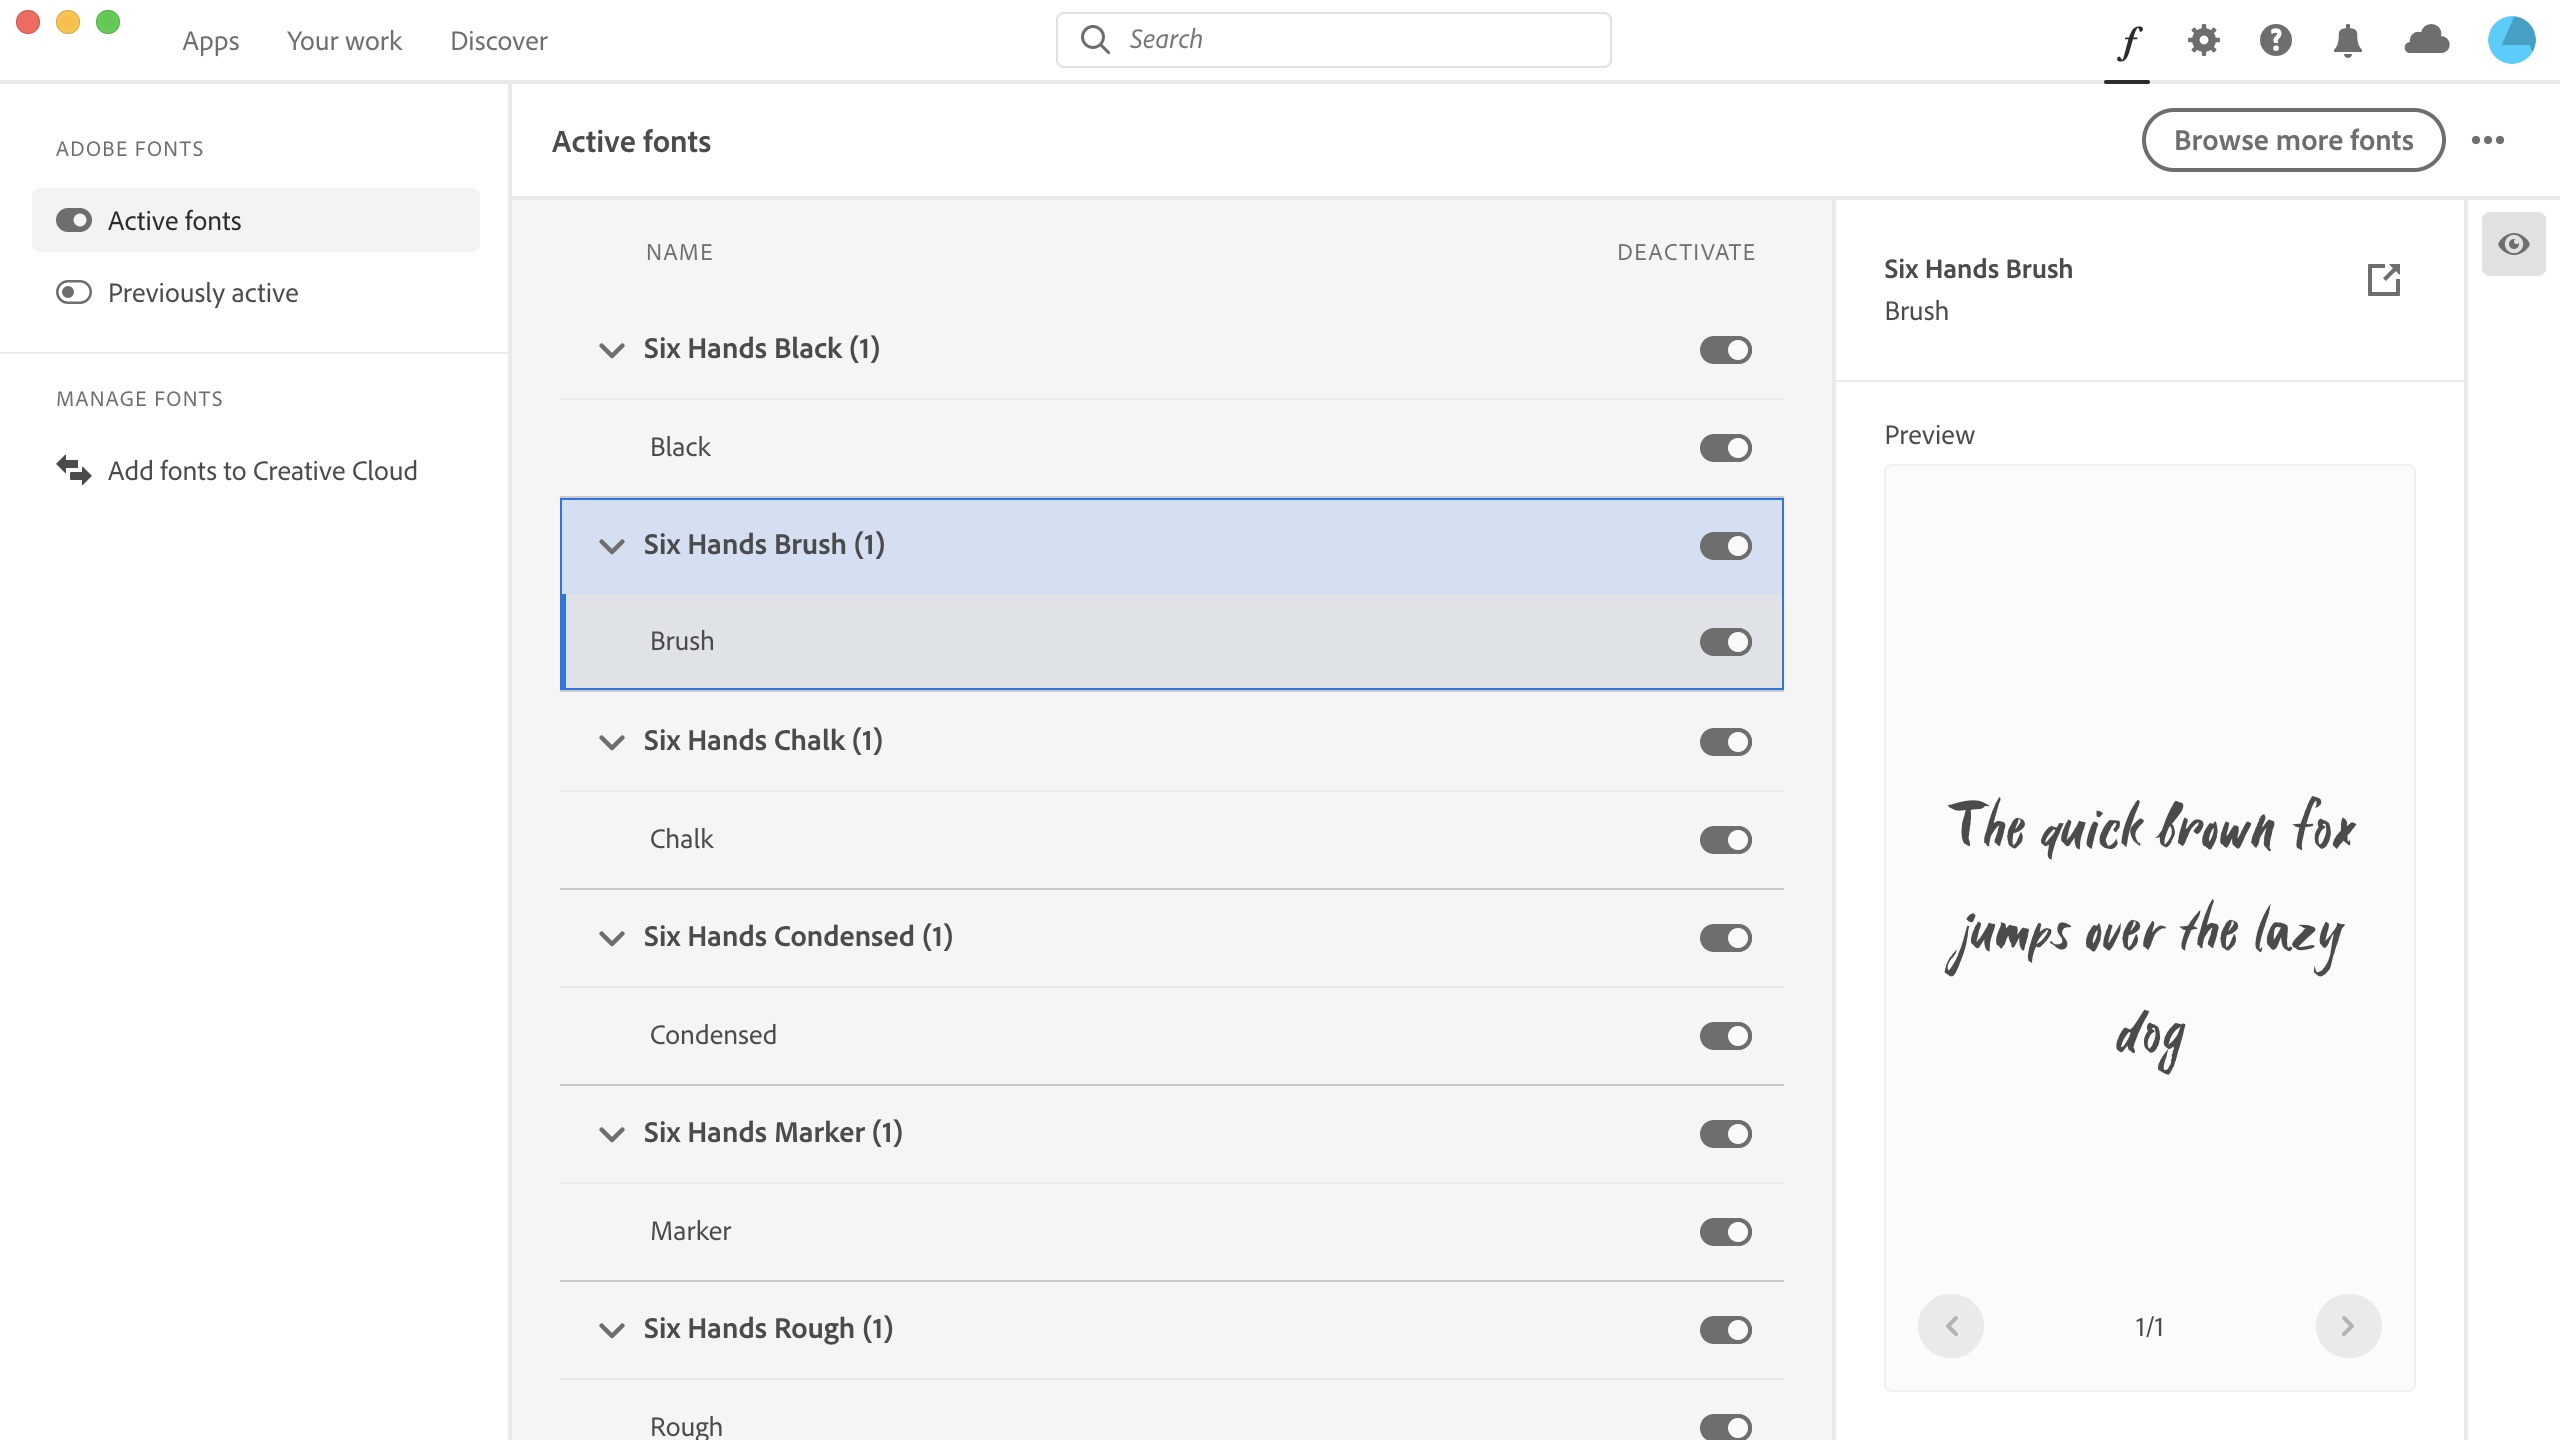Open the Settings gear icon
Screen dimensions: 2560x1440
[x=2203, y=39]
